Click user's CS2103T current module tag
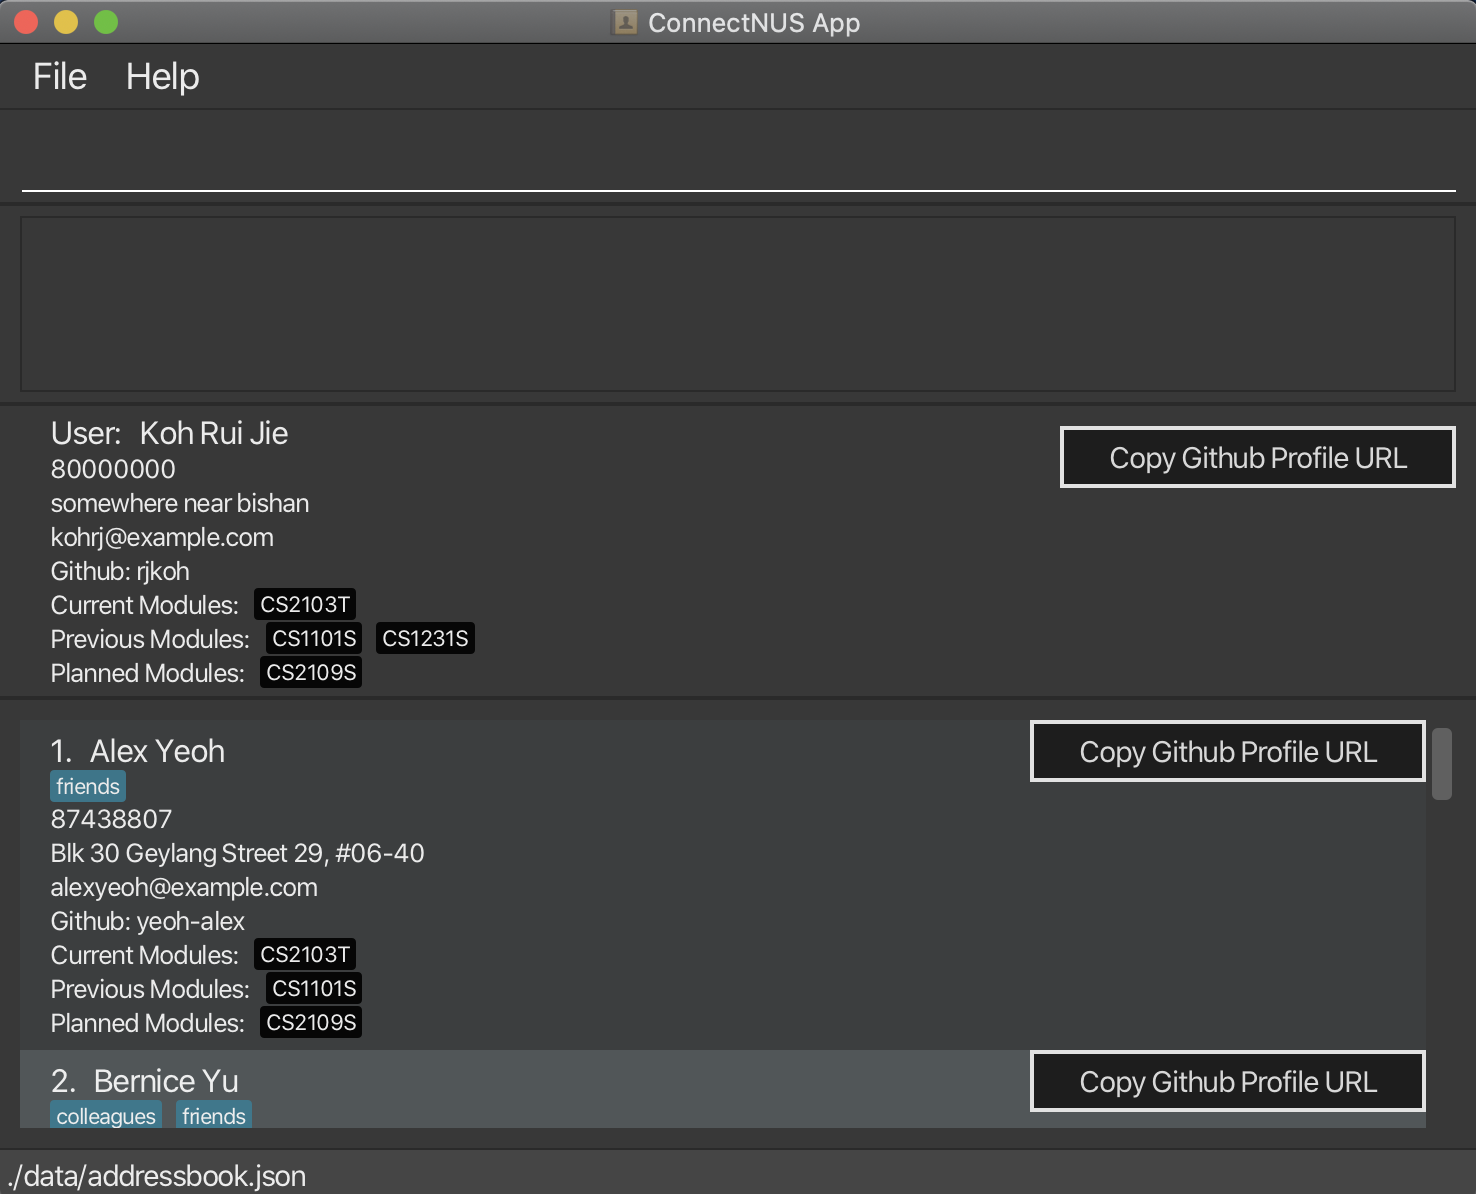1476x1194 pixels. 305,605
